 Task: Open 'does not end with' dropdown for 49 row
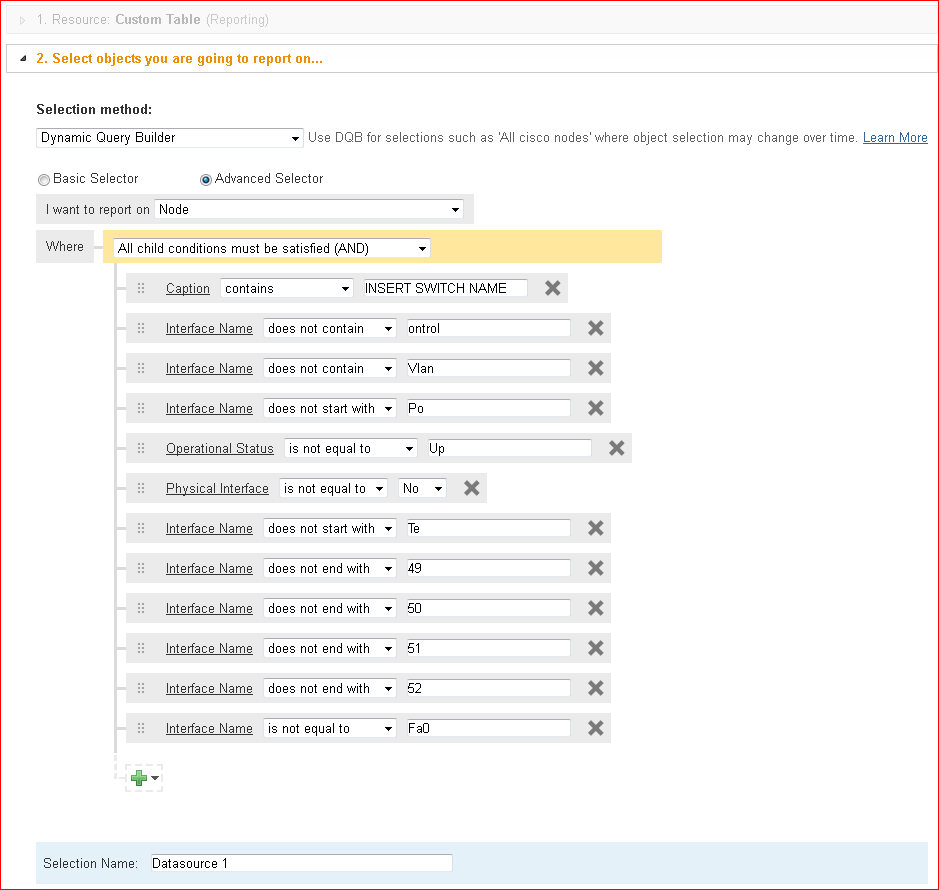click(329, 568)
